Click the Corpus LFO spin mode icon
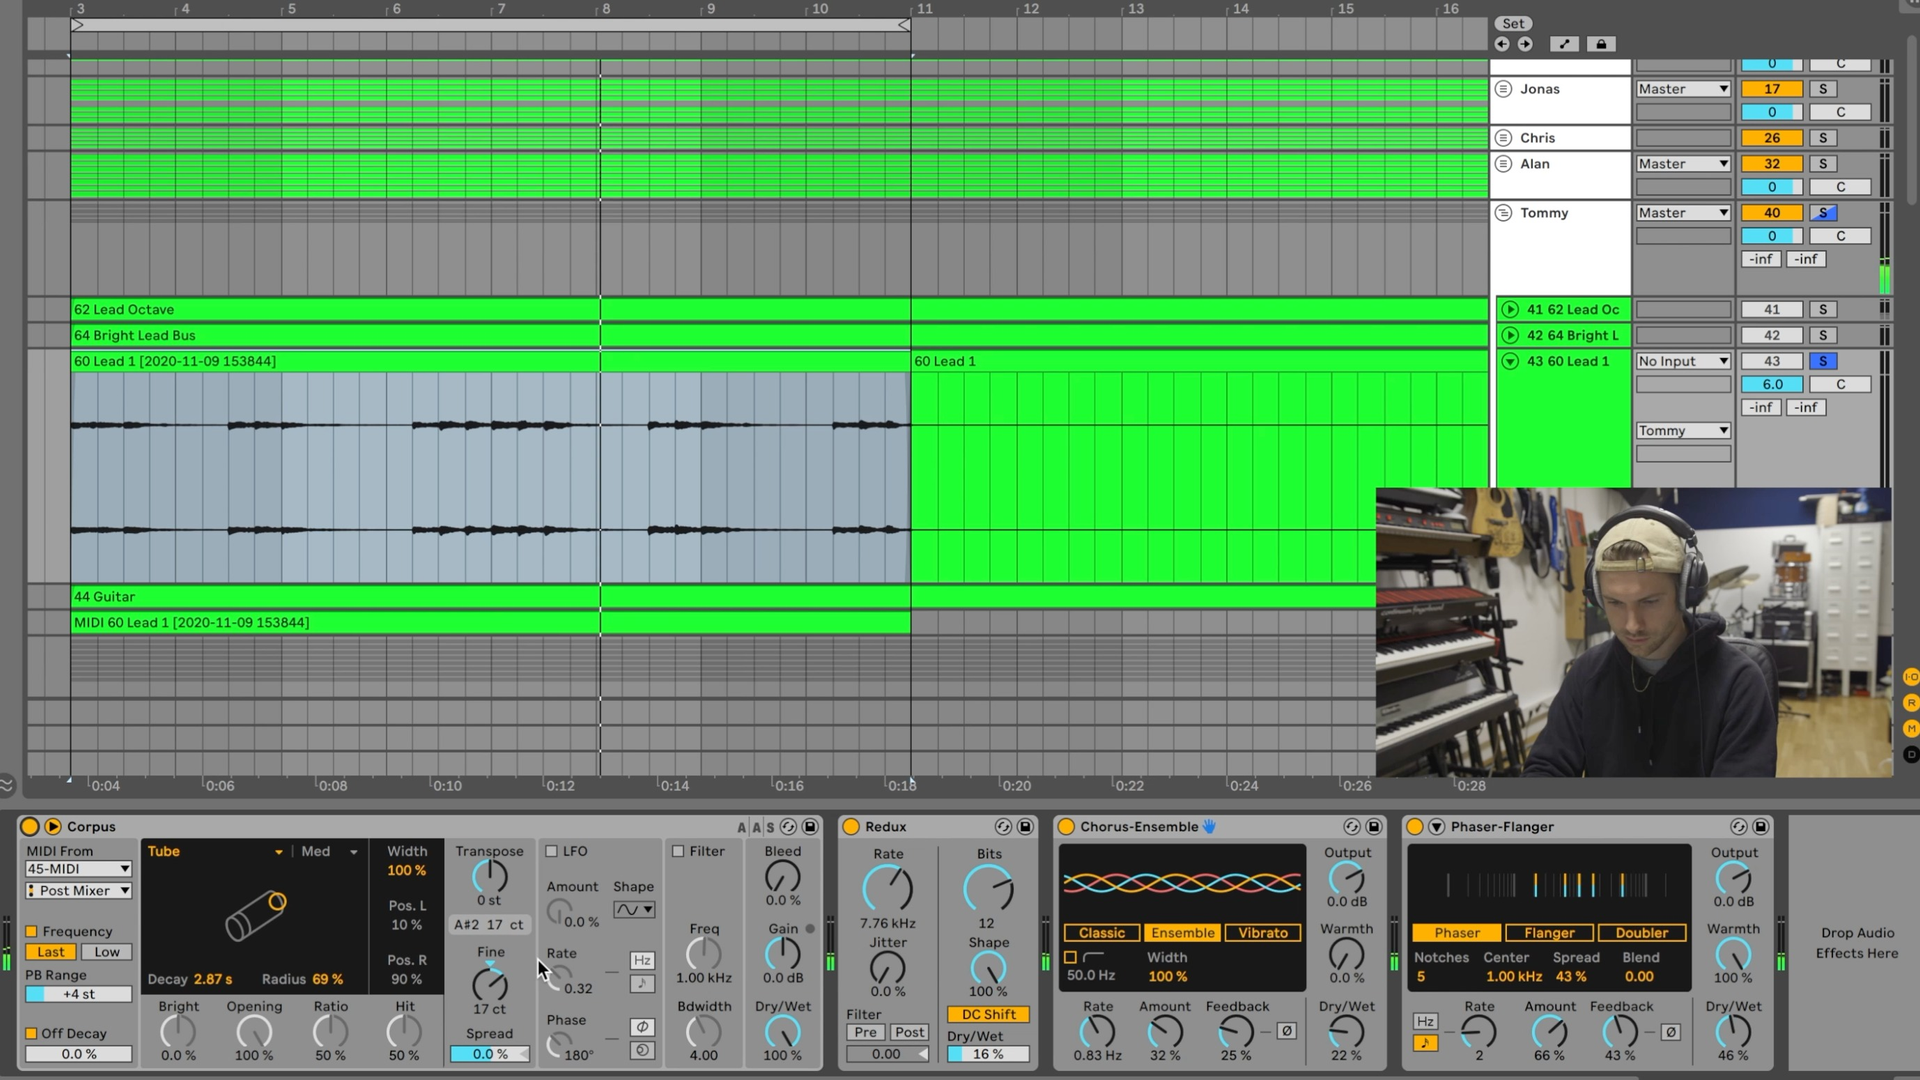The height and width of the screenshot is (1080, 1920). [x=642, y=1050]
